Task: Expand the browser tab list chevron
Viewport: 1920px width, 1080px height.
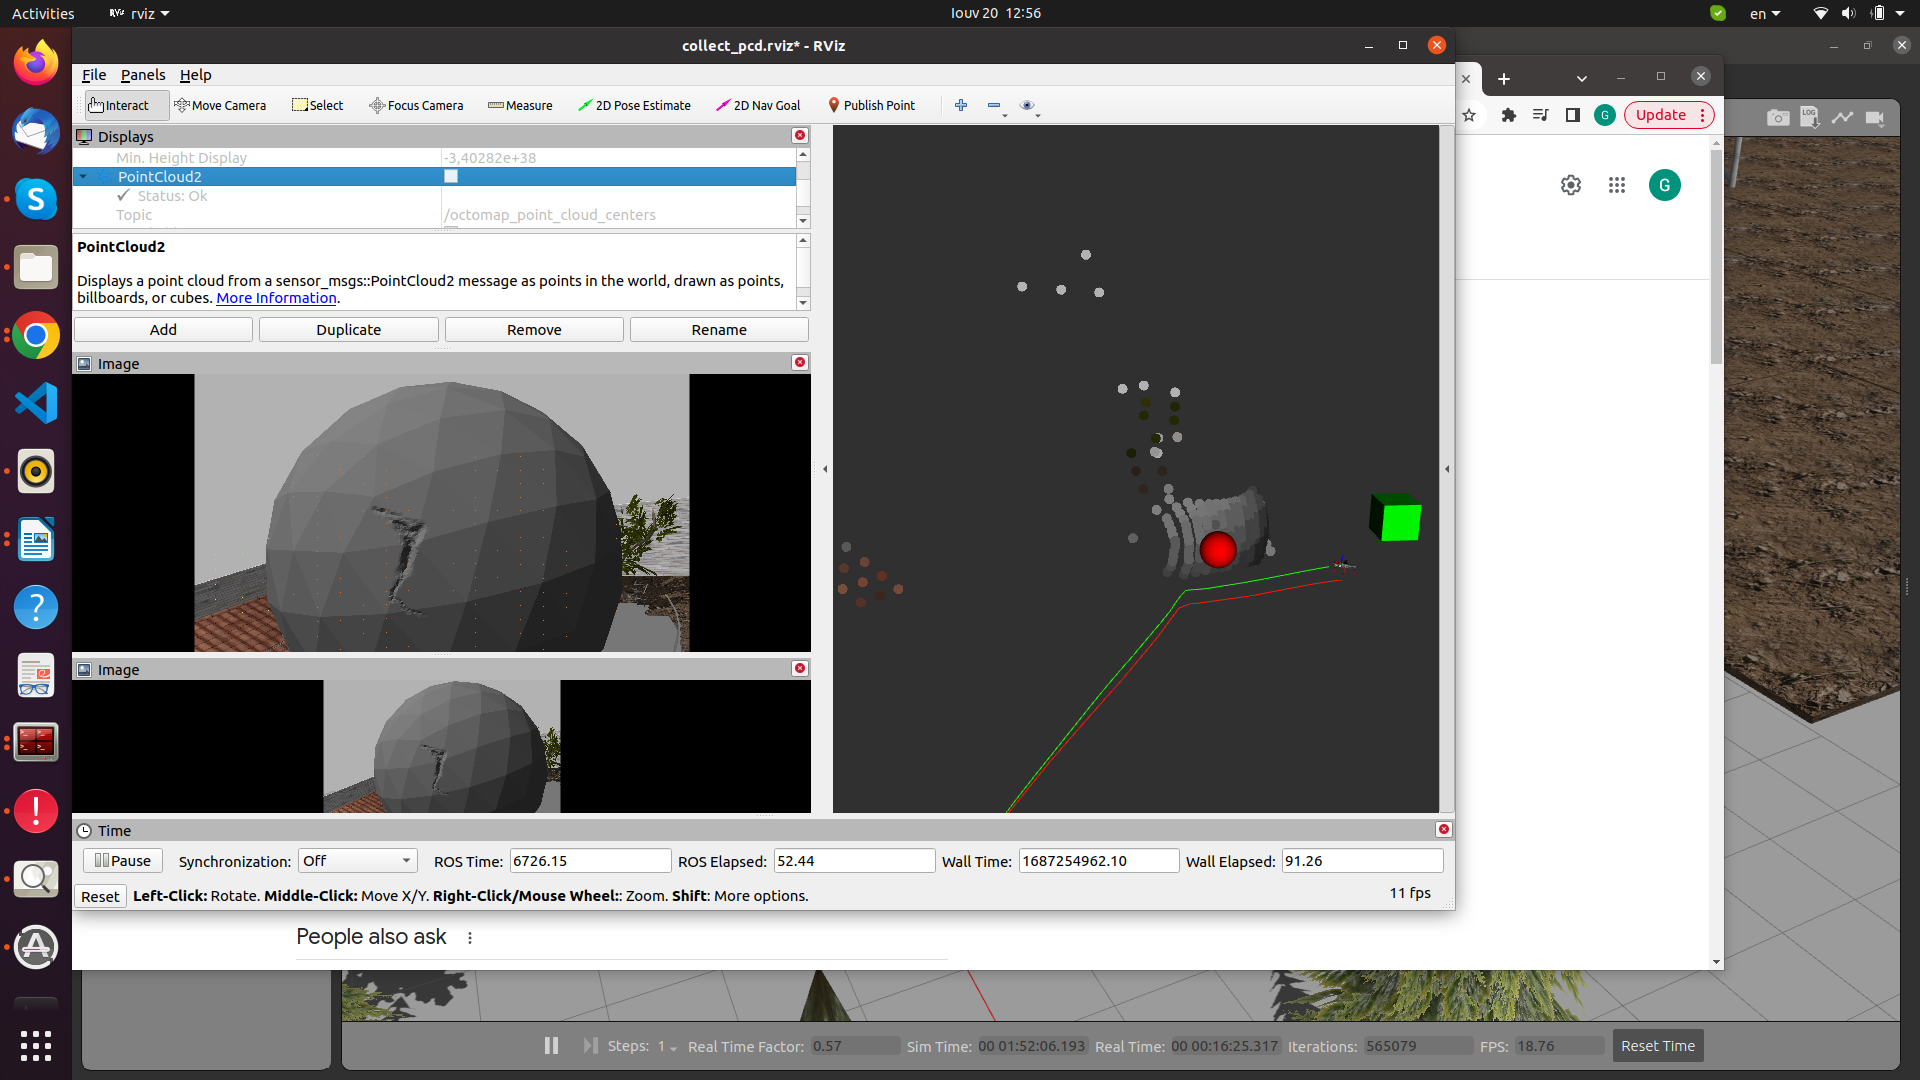Action: click(1582, 79)
